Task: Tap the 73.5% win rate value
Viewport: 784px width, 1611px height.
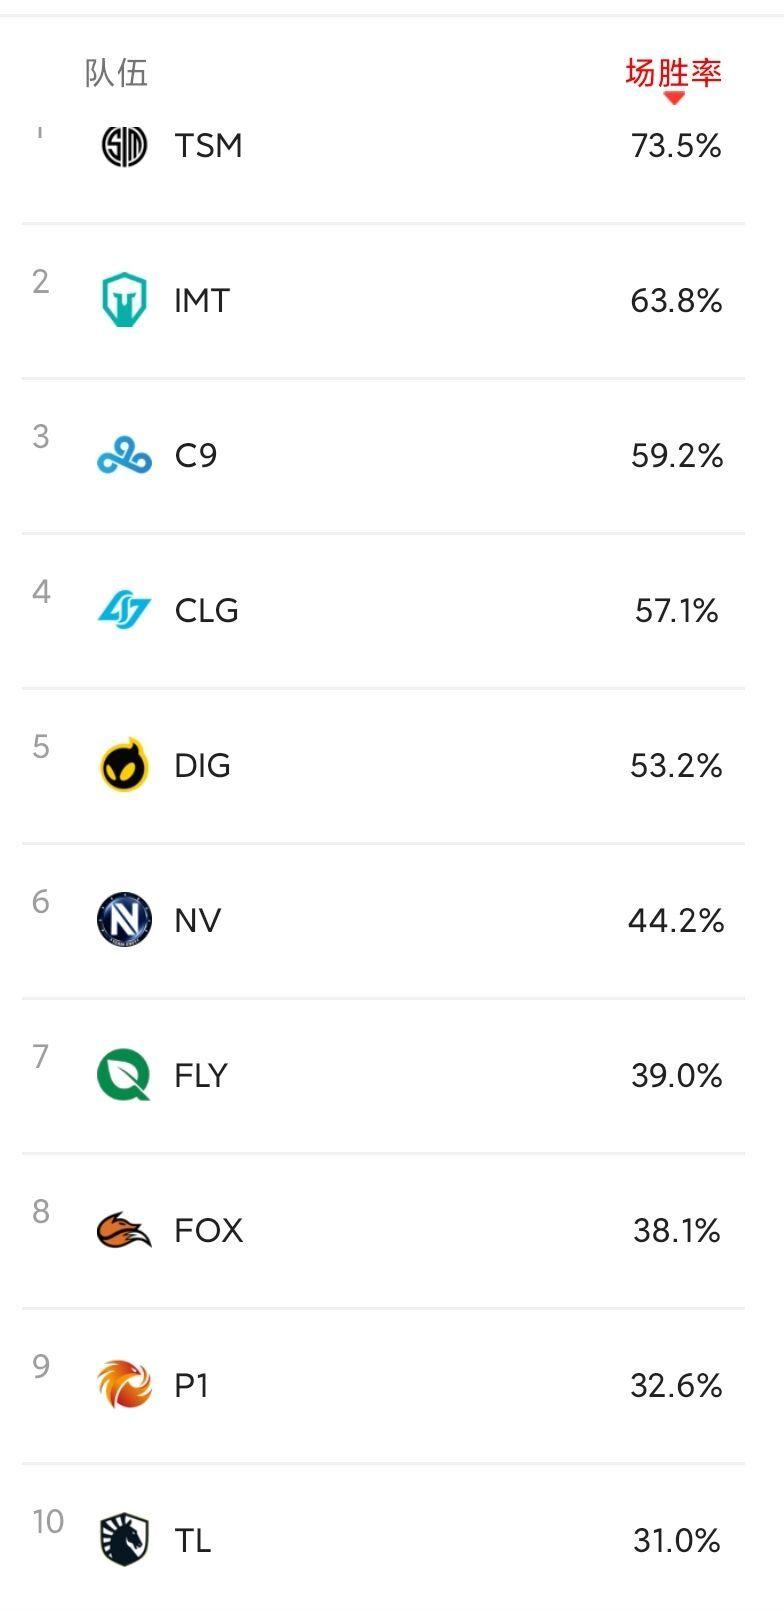Action: coord(677,146)
